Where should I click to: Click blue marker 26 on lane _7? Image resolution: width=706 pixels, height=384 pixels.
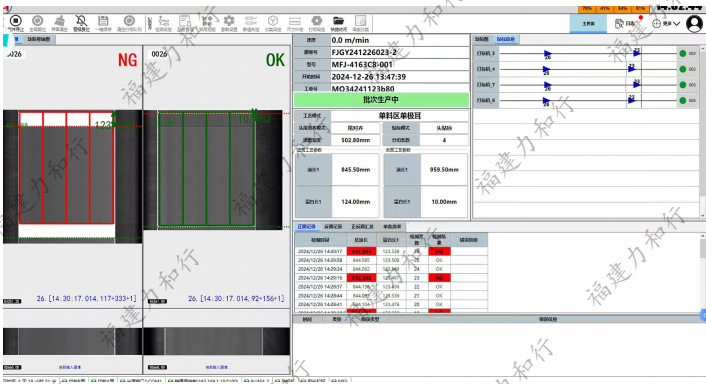pyautogui.click(x=548, y=86)
